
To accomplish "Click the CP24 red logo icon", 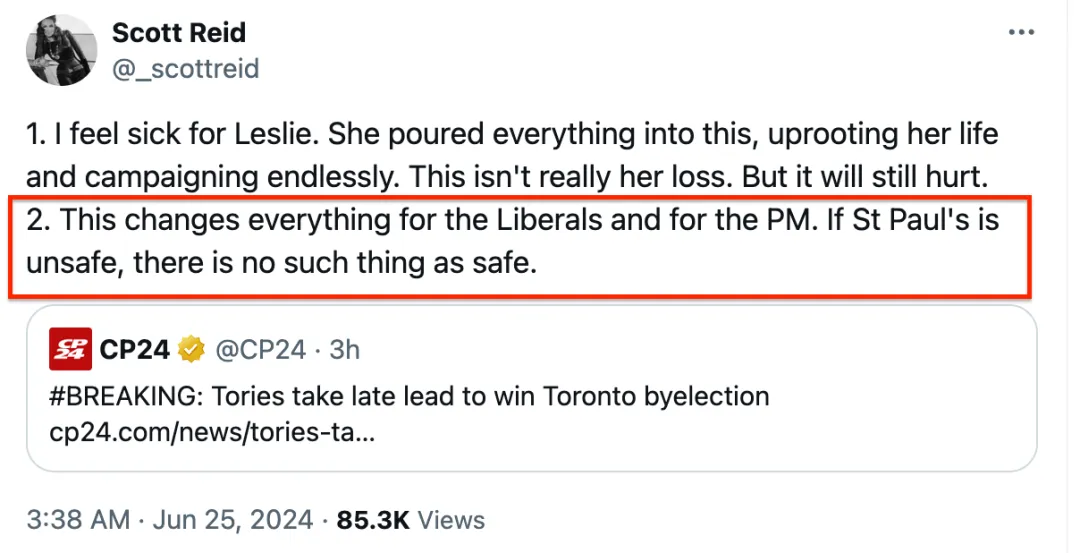I will pyautogui.click(x=70, y=349).
